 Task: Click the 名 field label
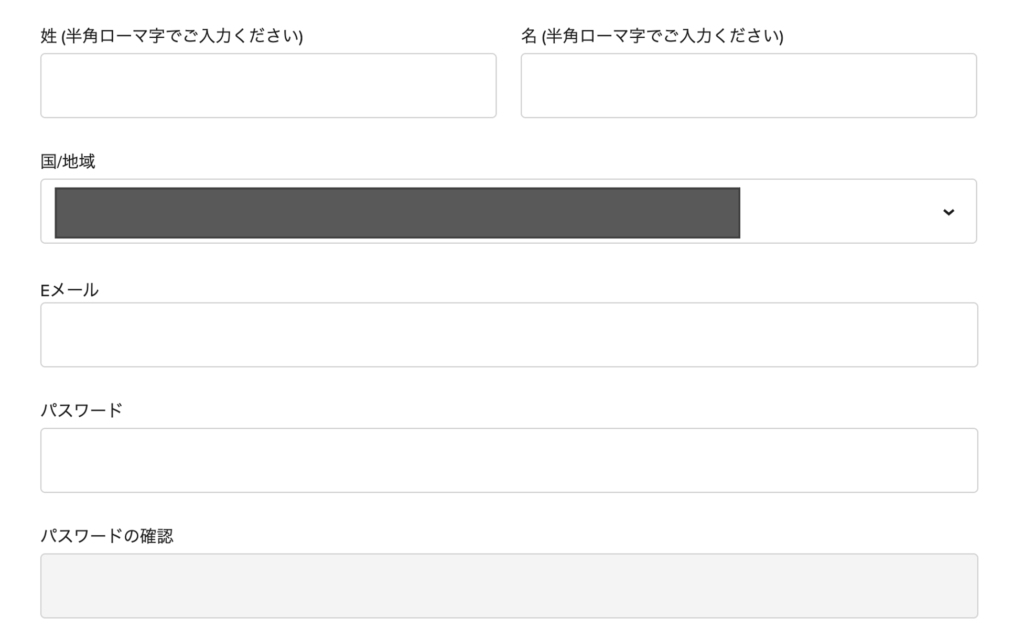529,37
